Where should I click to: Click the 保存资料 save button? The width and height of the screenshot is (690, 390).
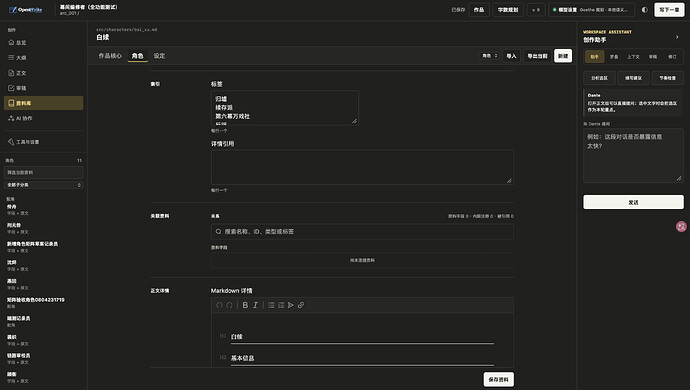click(x=499, y=379)
